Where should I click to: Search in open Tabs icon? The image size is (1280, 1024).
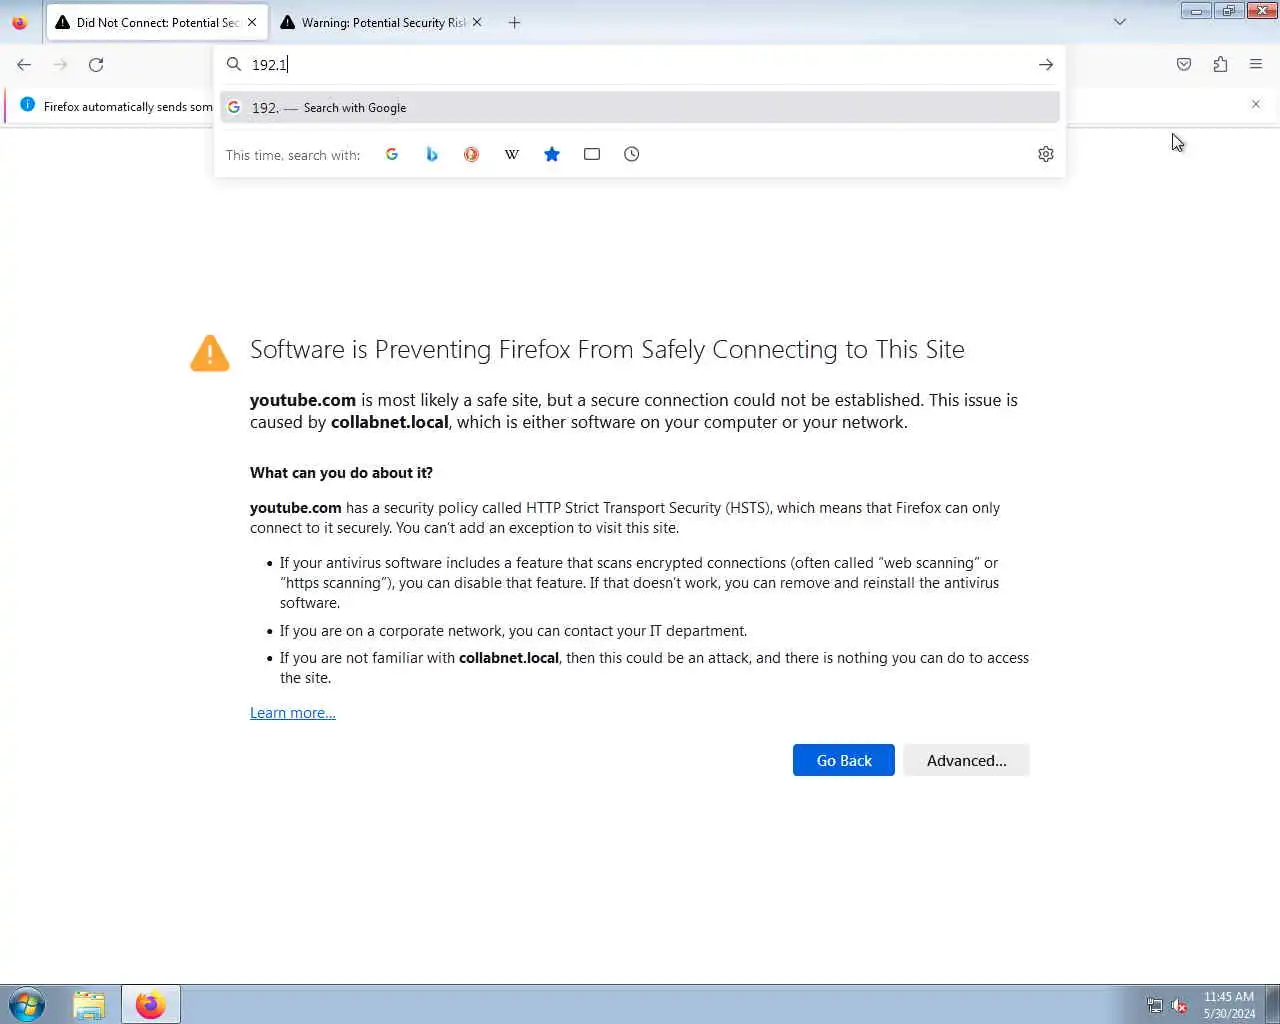(x=592, y=154)
